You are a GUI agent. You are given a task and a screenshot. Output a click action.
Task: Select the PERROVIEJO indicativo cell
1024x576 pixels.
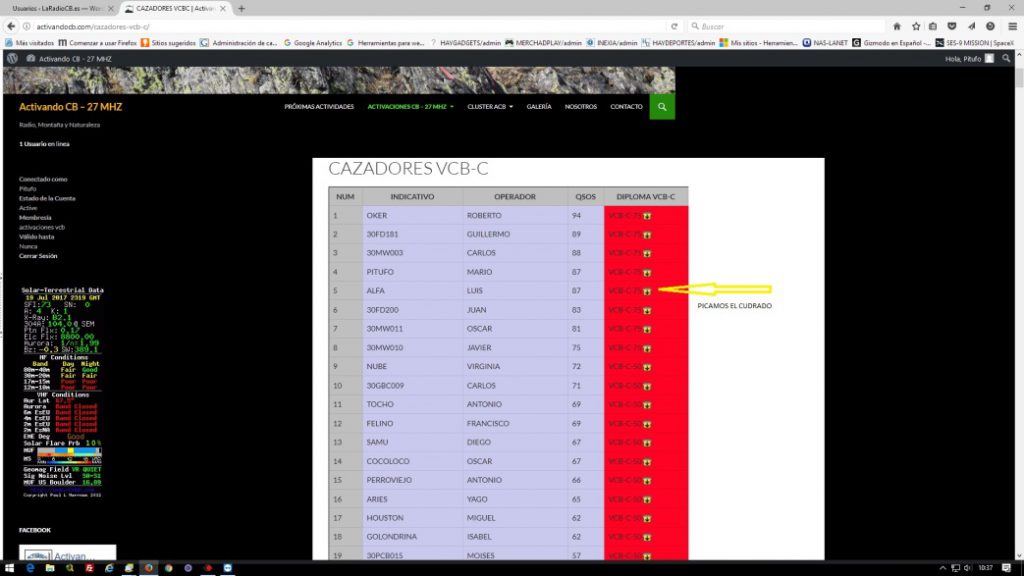coord(412,480)
